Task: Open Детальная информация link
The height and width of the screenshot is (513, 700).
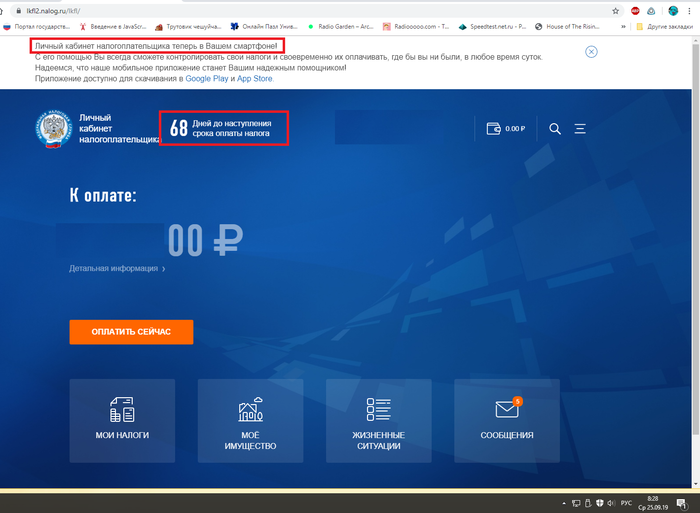Action: (117, 268)
